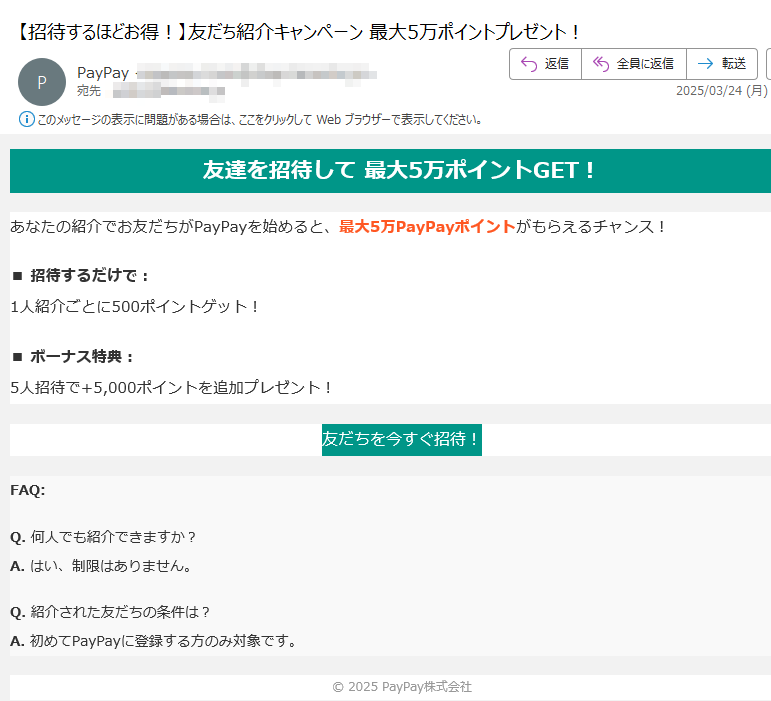Click the banner 友達を招待して 最大5万ポイントGET！
Viewport: 771px width, 701px height.
coord(399,171)
